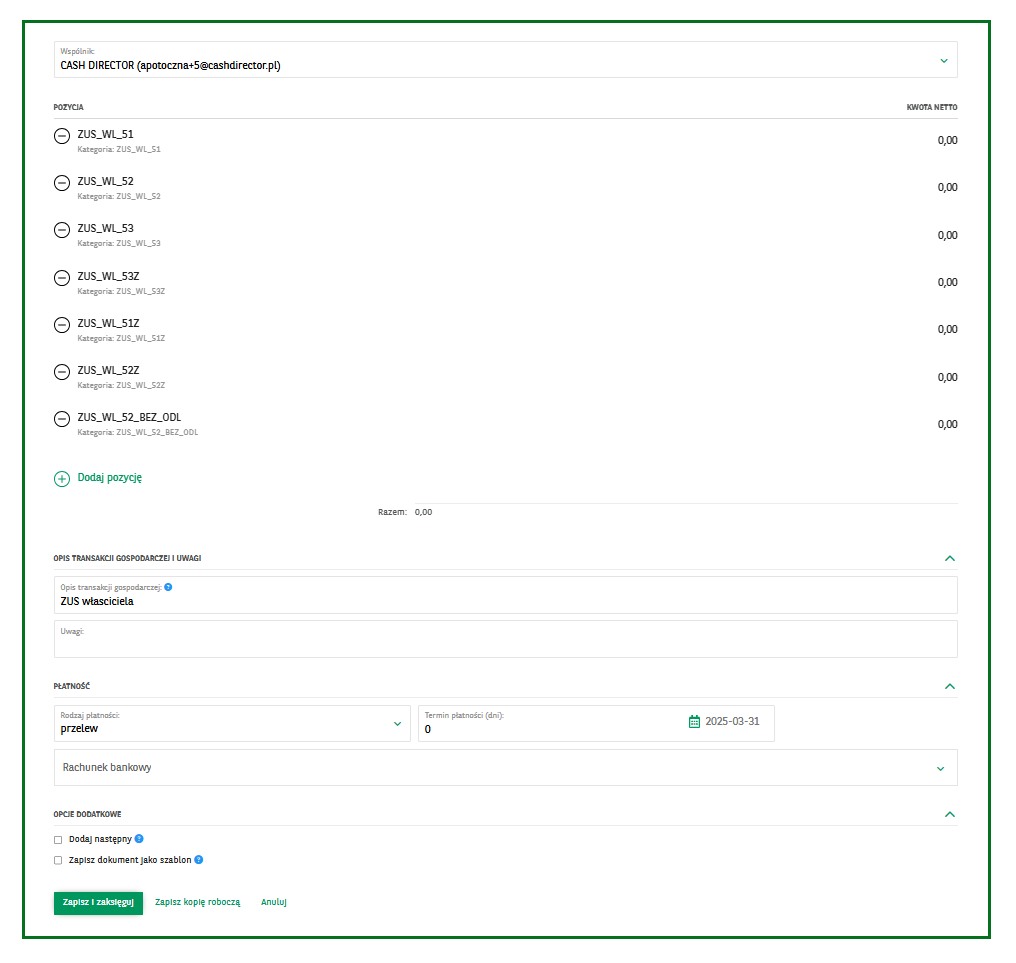1016x963 pixels.
Task: Click Kategoria: ZUS_WL_52_BEZ_ODL subtitle
Action: 138,432
